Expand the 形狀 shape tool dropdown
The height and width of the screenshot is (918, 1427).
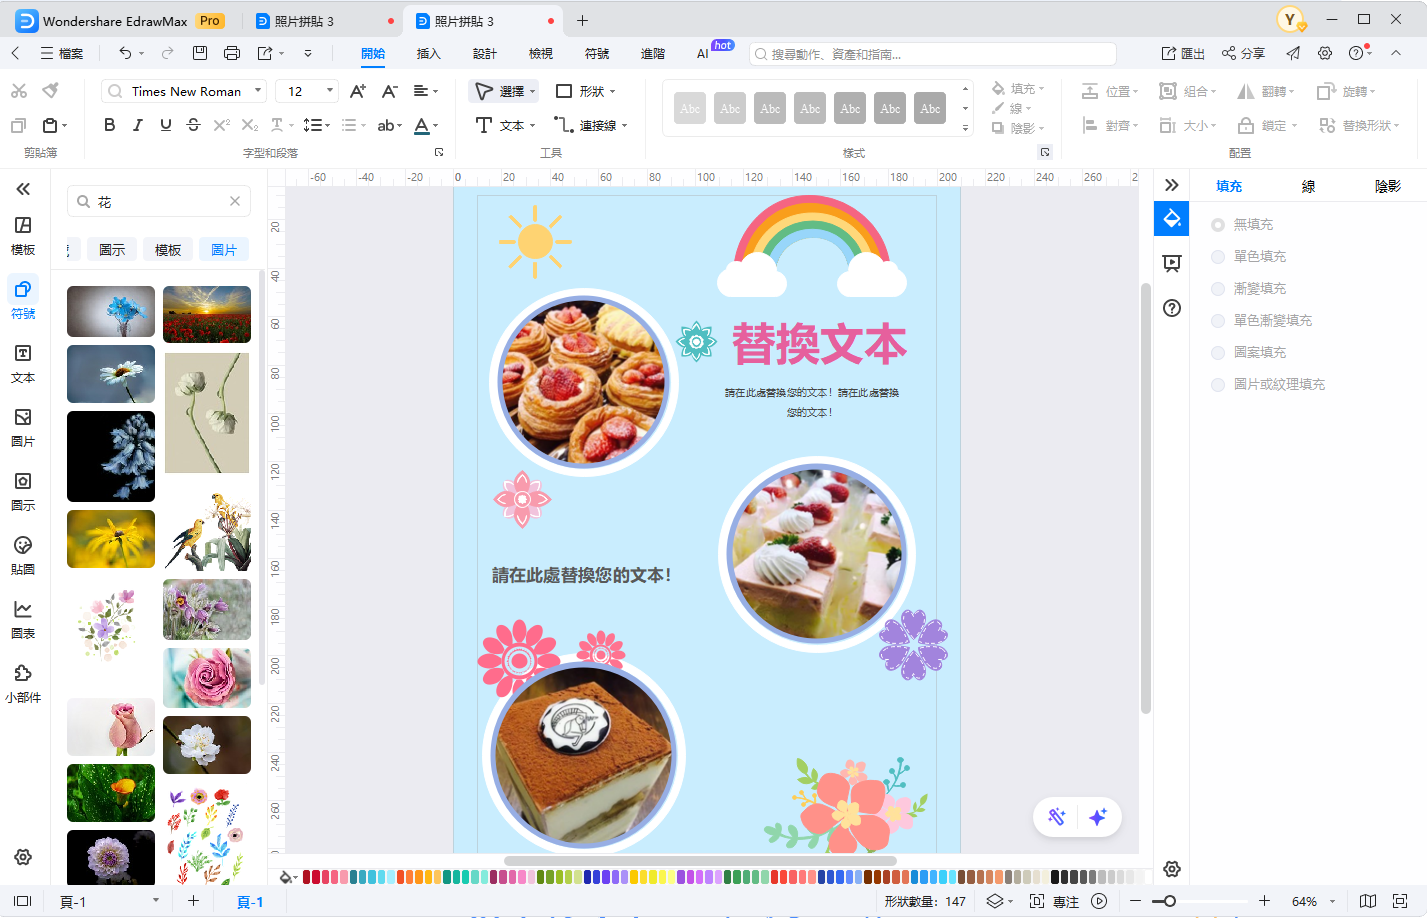[612, 91]
